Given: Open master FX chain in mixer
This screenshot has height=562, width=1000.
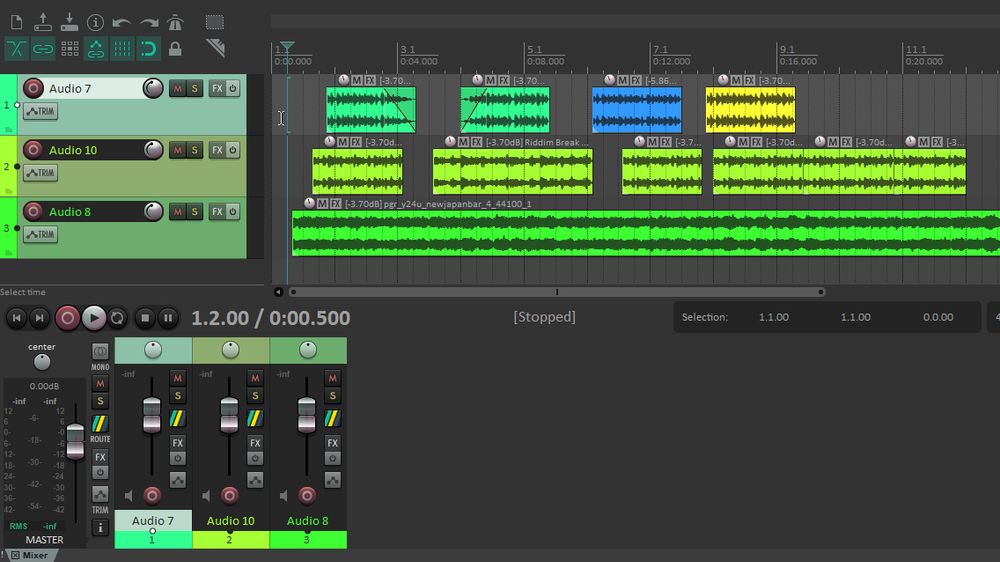Looking at the screenshot, I should pyautogui.click(x=100, y=457).
